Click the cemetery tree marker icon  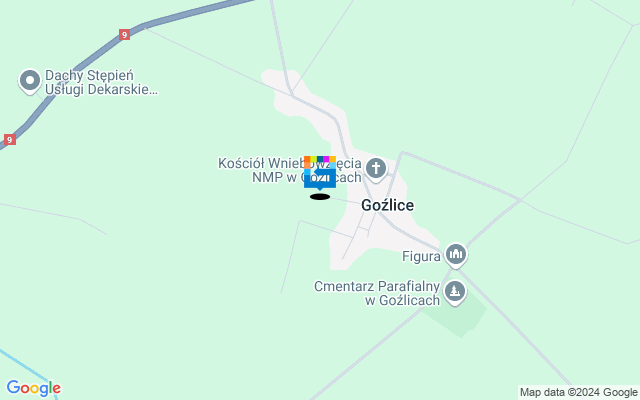tap(455, 293)
